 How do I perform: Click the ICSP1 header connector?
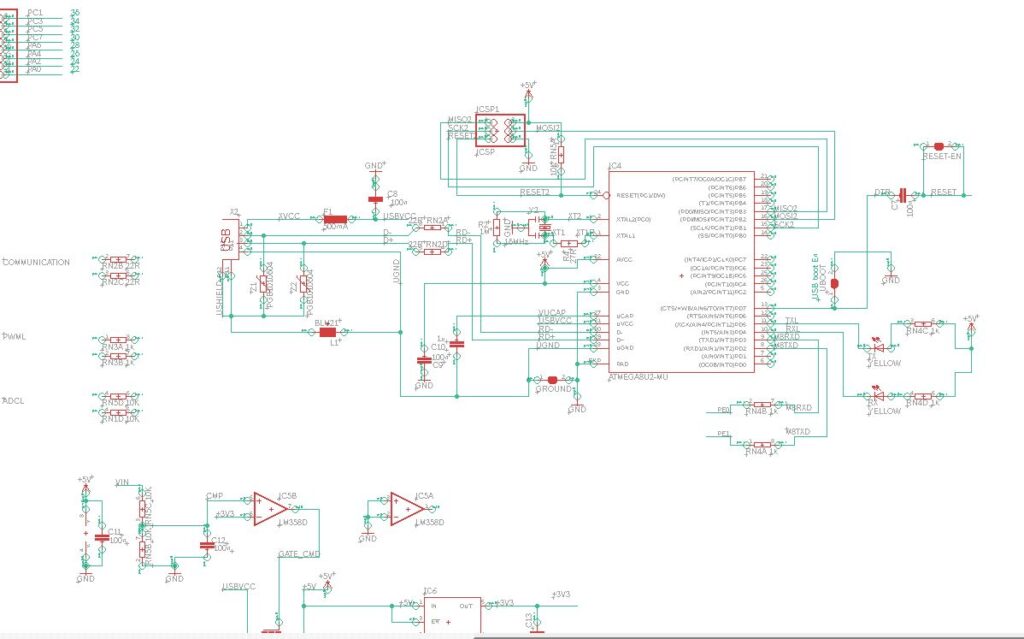[500, 130]
